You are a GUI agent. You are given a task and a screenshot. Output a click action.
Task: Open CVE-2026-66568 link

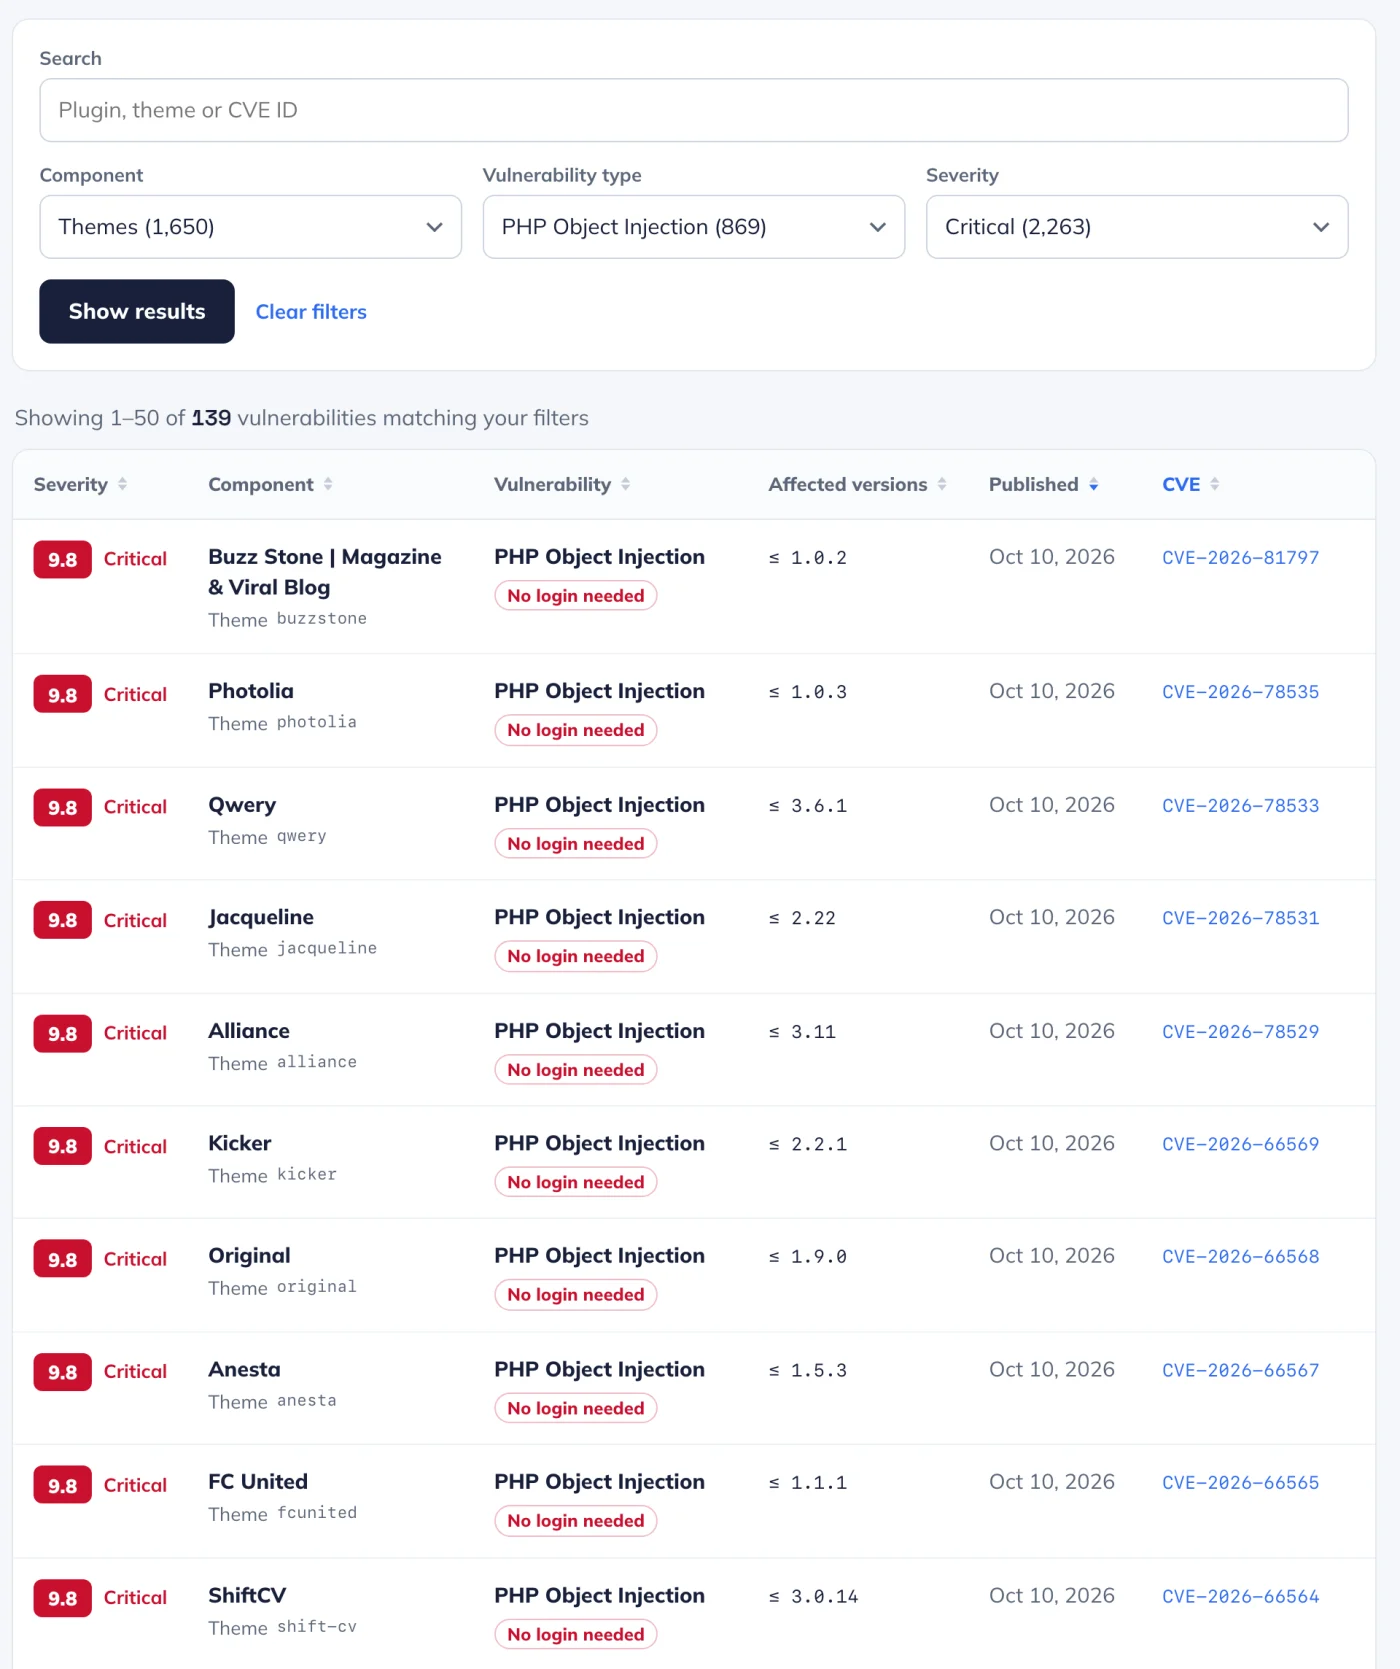[1240, 1257]
